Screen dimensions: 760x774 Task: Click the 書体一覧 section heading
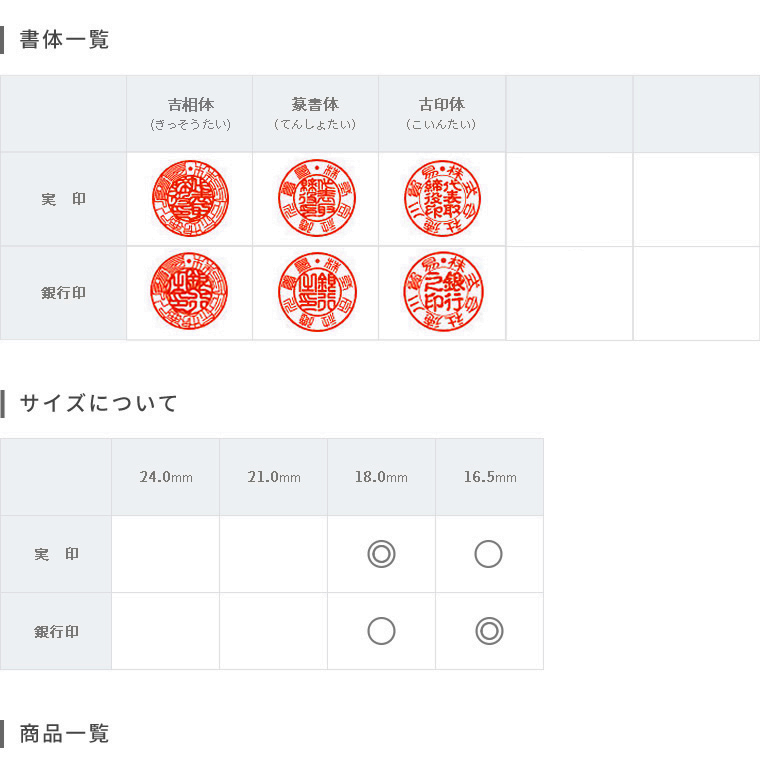point(64,39)
